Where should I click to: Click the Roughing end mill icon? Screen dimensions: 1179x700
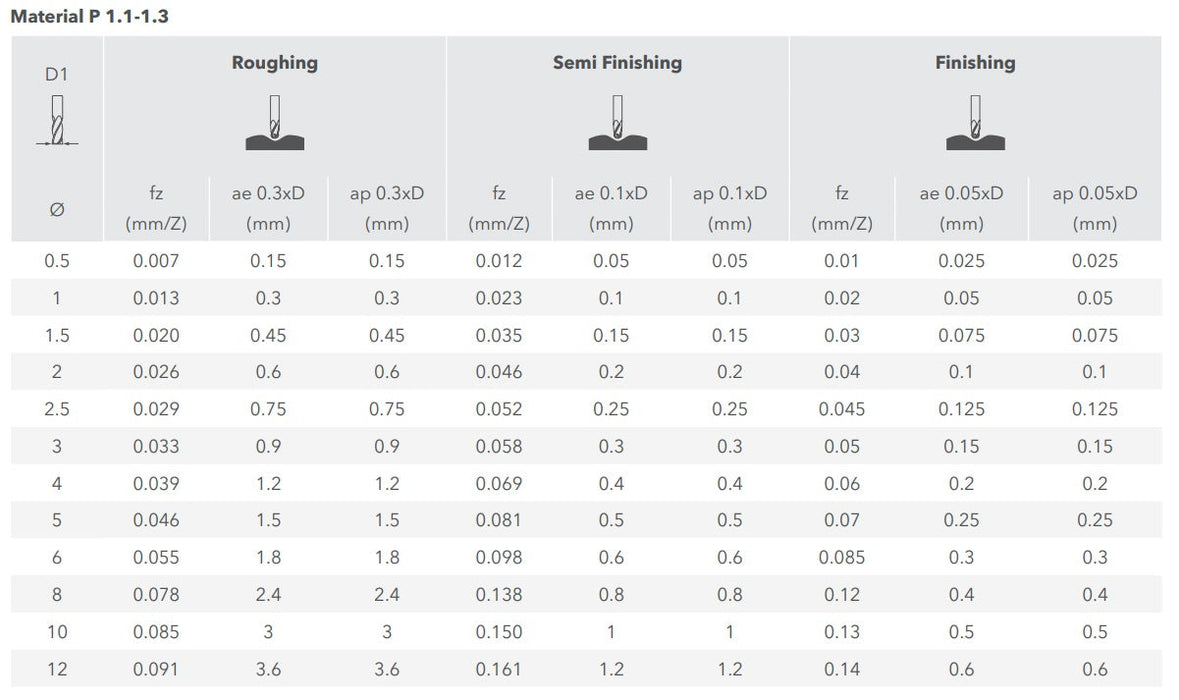pyautogui.click(x=274, y=123)
